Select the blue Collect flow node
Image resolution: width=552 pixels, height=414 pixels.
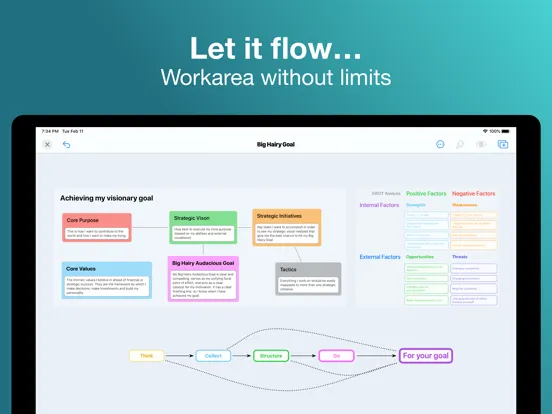tap(213, 356)
